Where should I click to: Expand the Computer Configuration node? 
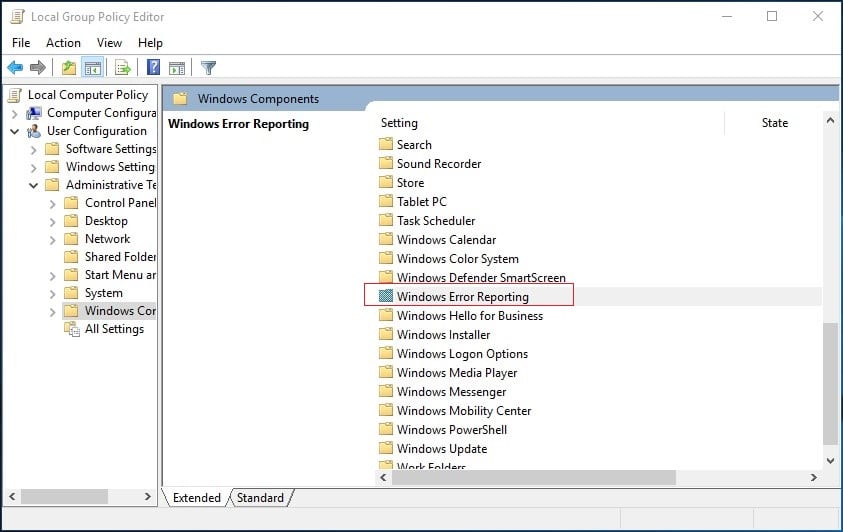(15, 114)
